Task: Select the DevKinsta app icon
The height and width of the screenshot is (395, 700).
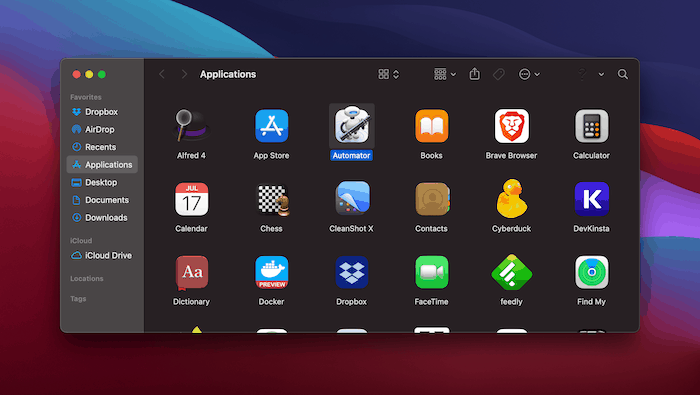Action: [x=592, y=199]
